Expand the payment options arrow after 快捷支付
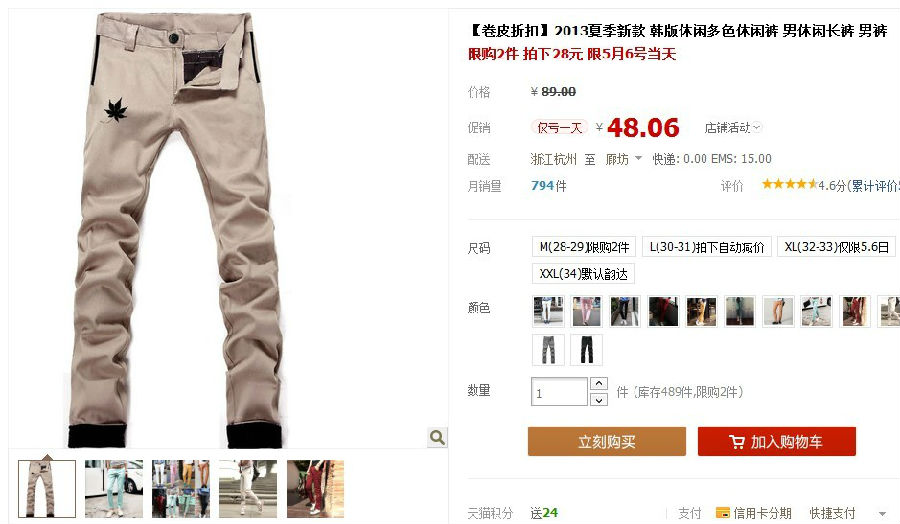This screenshot has height=524, width=900. [882, 514]
